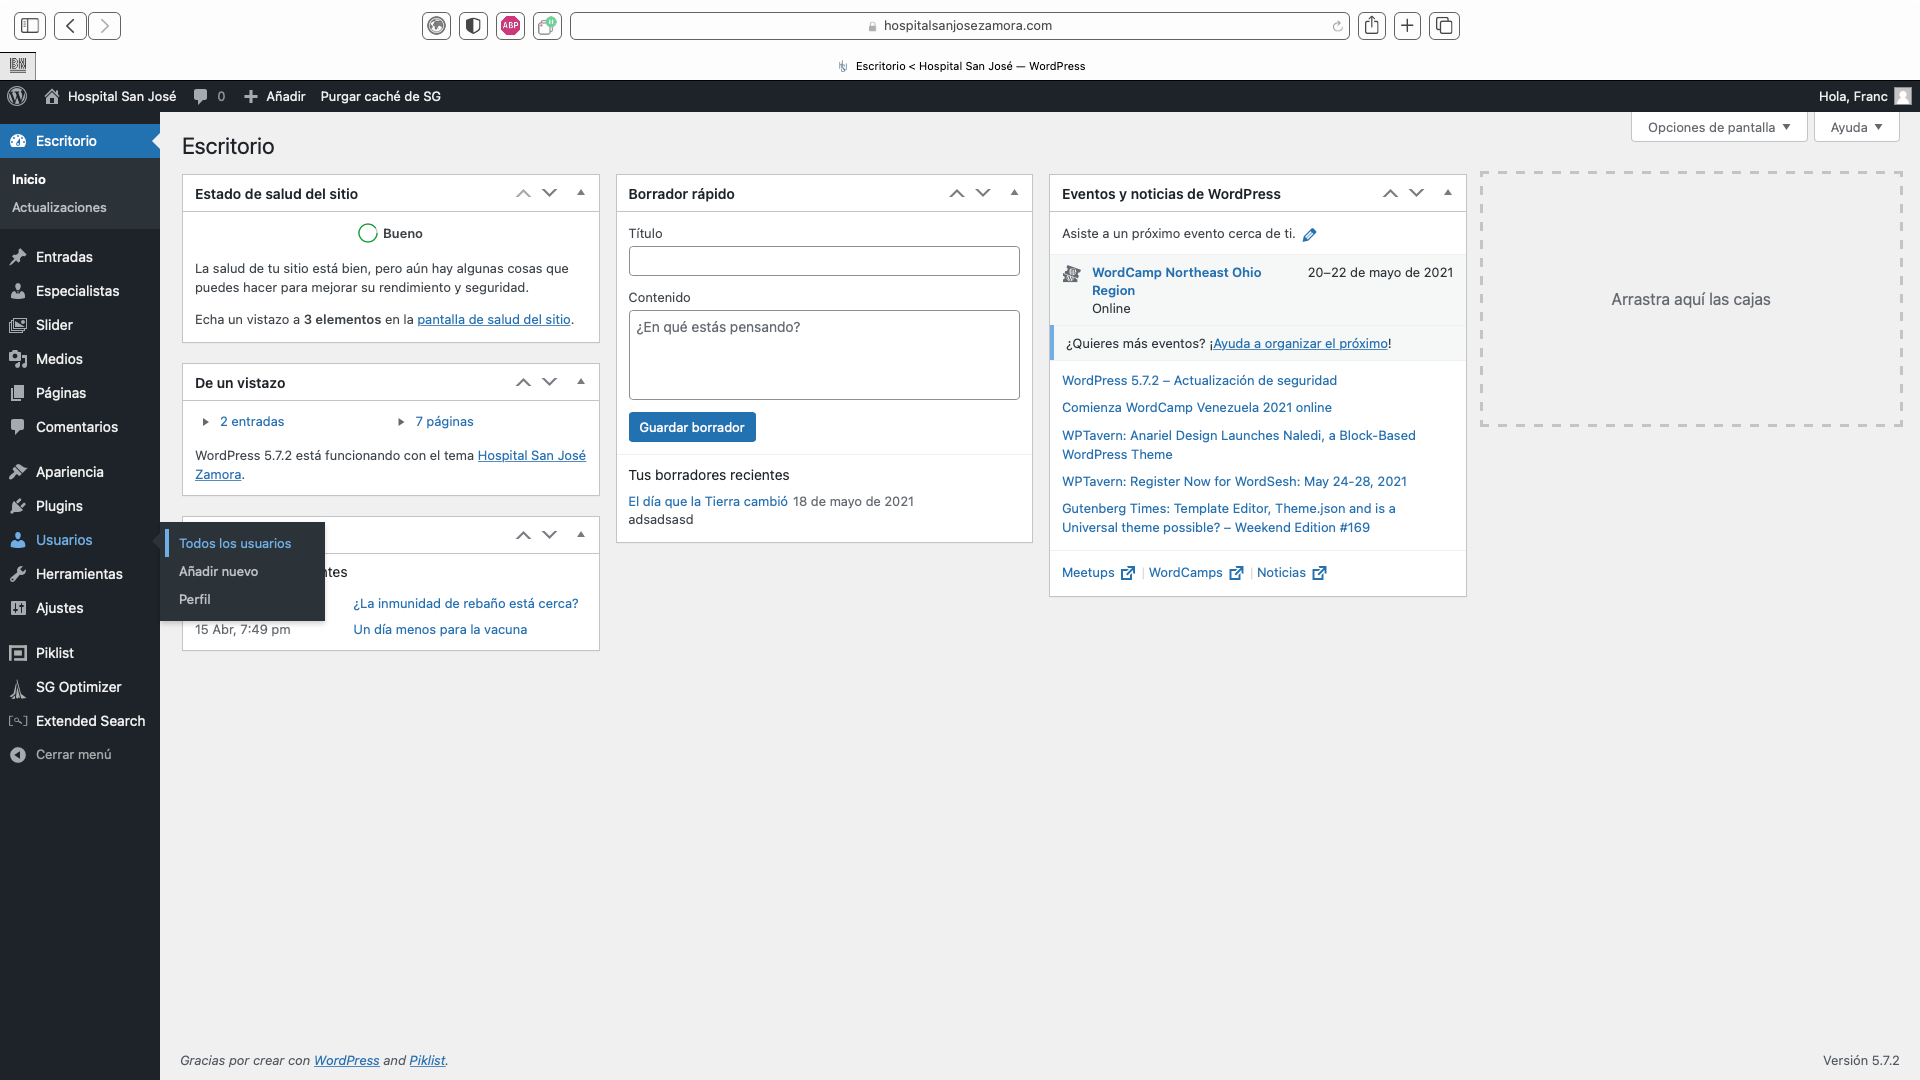This screenshot has height=1080, width=1920.
Task: Click Safari share icon
Action: [1372, 26]
